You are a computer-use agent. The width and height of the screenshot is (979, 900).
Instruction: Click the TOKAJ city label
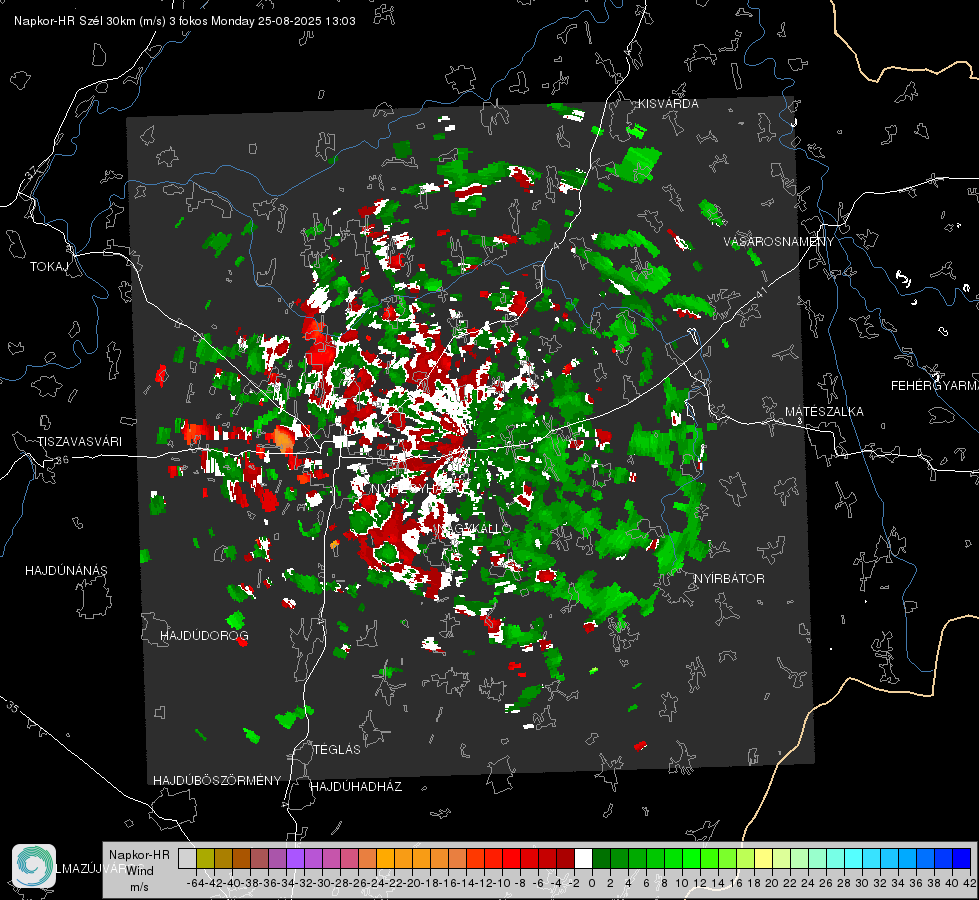[49, 267]
